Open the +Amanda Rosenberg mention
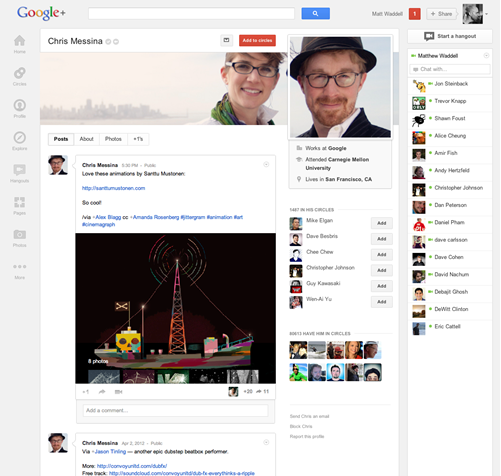501x476 pixels. point(154,217)
